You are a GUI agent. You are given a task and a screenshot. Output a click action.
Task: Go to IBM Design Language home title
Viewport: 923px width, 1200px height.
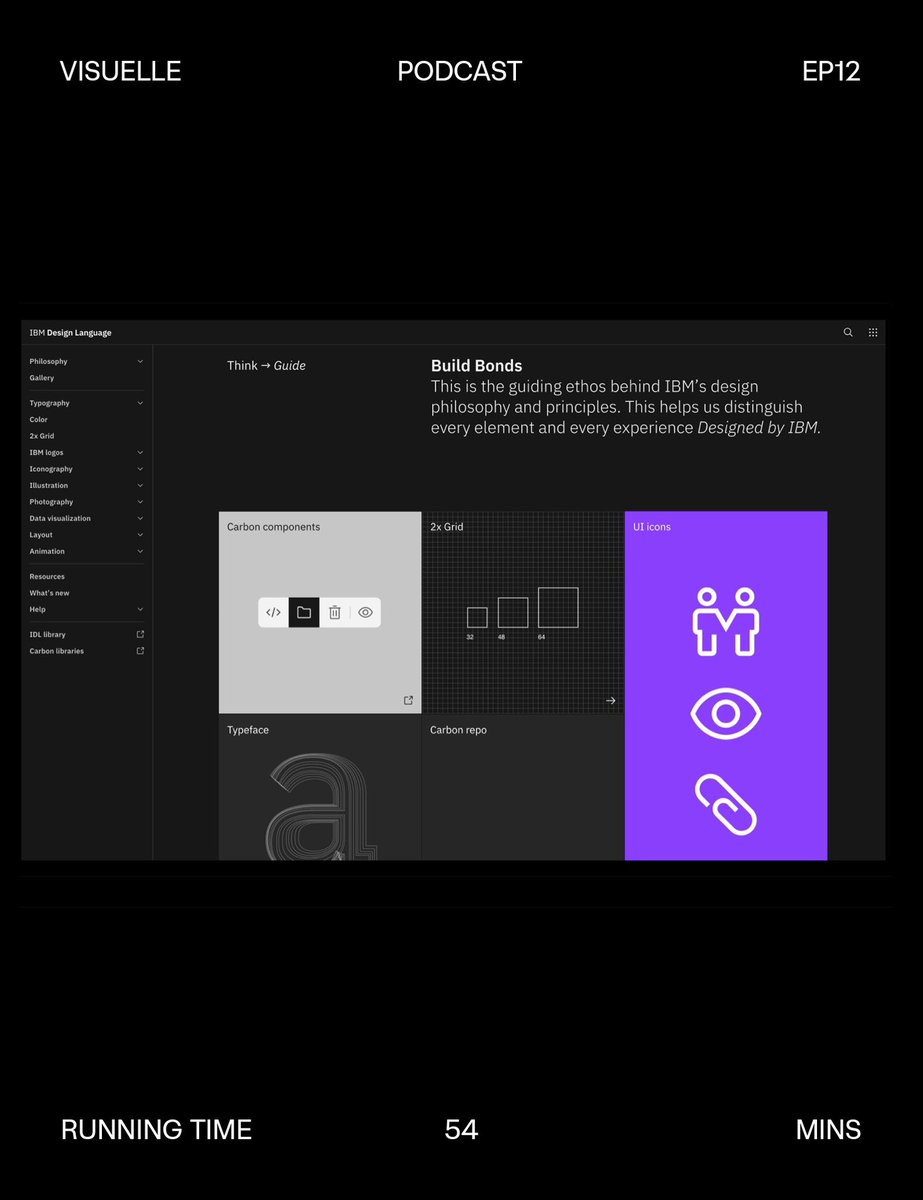[71, 332]
